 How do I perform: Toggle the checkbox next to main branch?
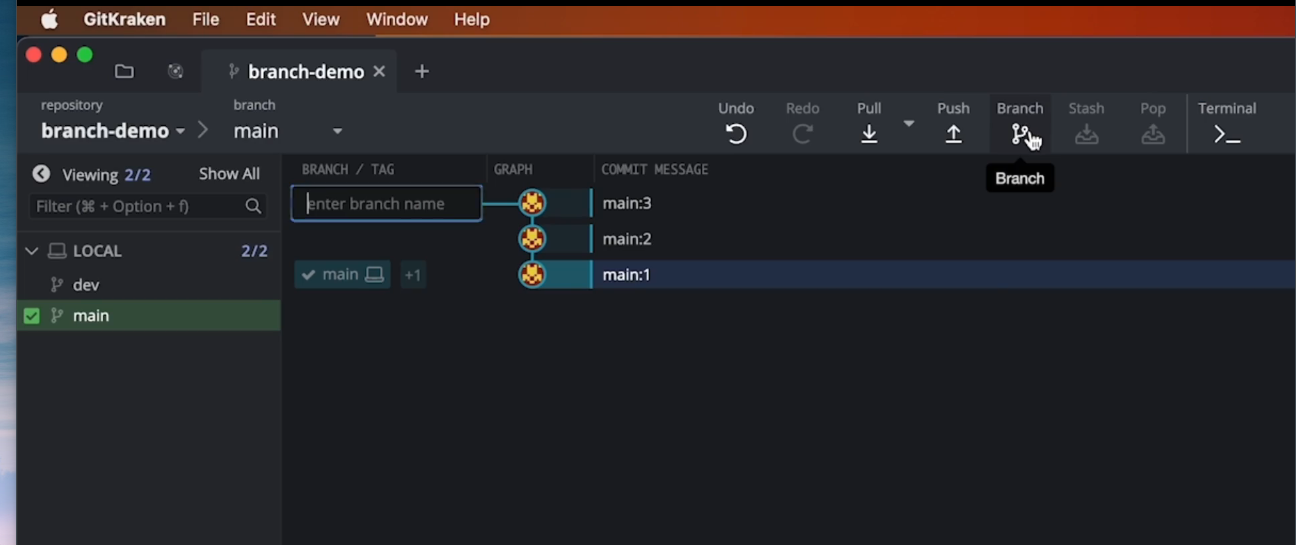(32, 316)
